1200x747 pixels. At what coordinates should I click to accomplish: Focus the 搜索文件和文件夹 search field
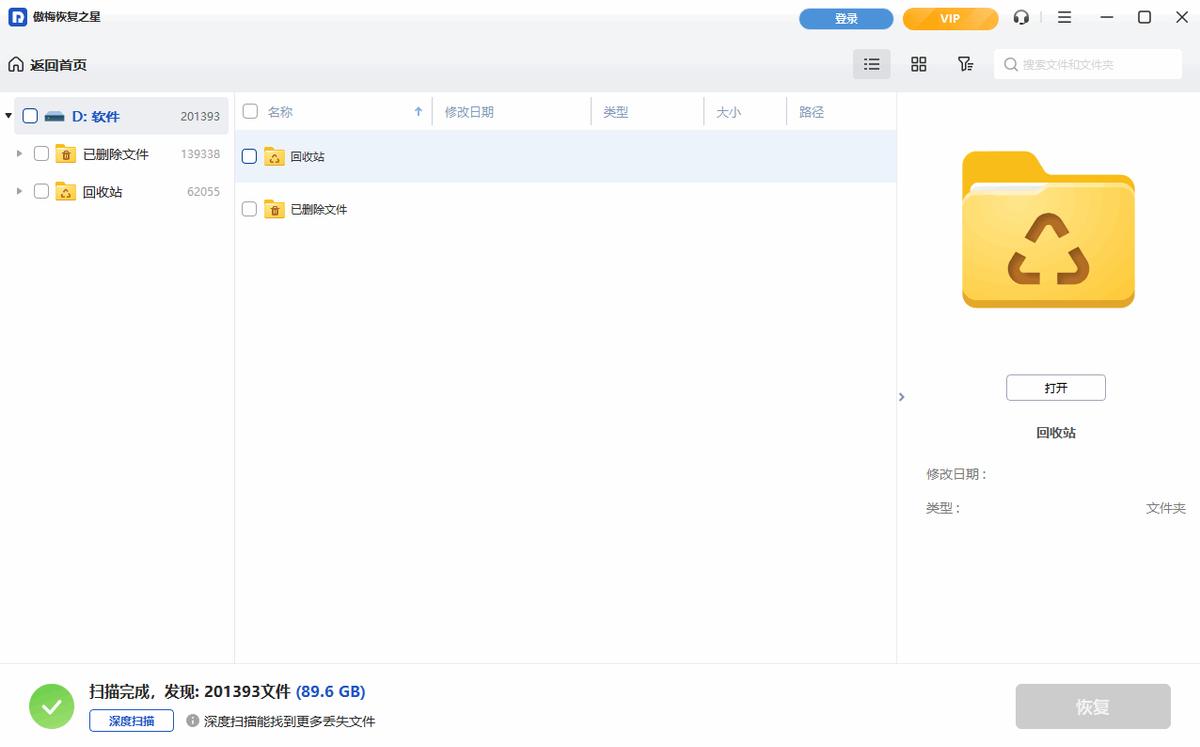[1088, 65]
